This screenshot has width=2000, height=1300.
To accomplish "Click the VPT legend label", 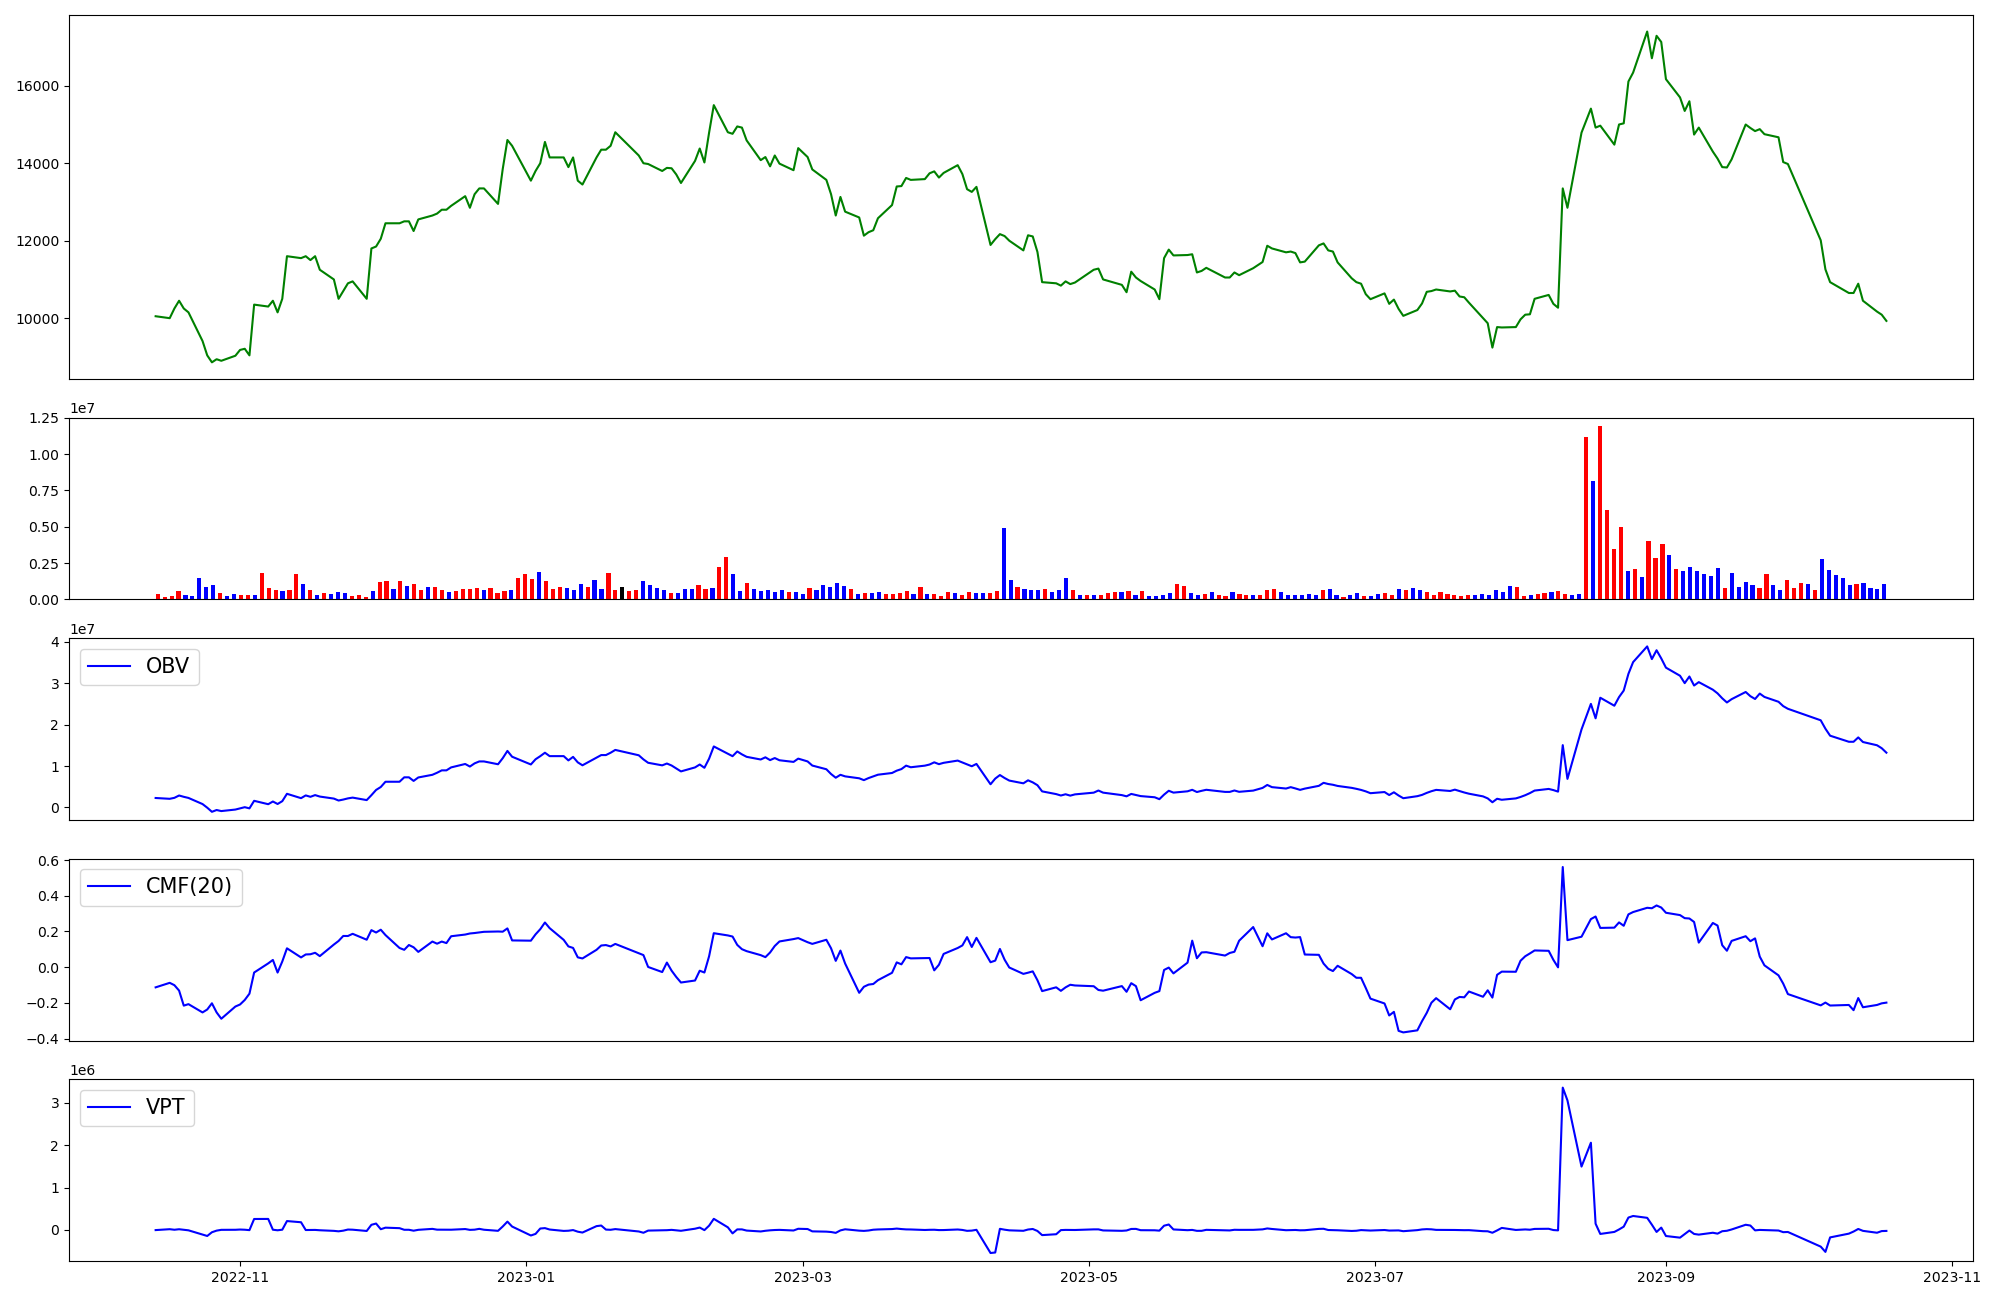I will 165,1107.
